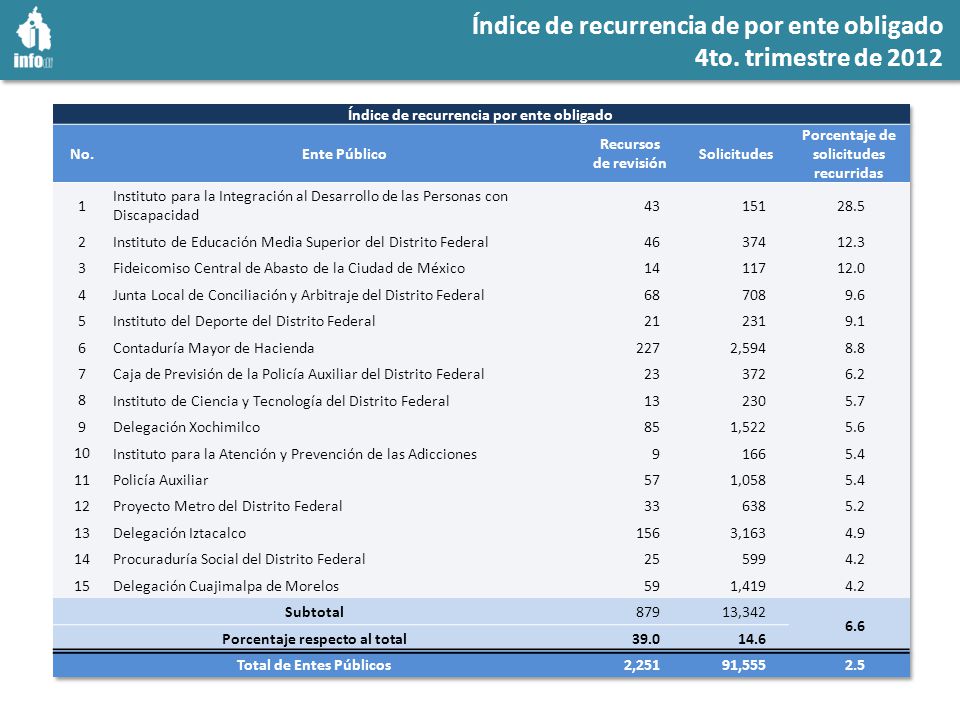Select solicitudes value 117
Image resolution: width=960 pixels, height=720 pixels.
point(754,268)
